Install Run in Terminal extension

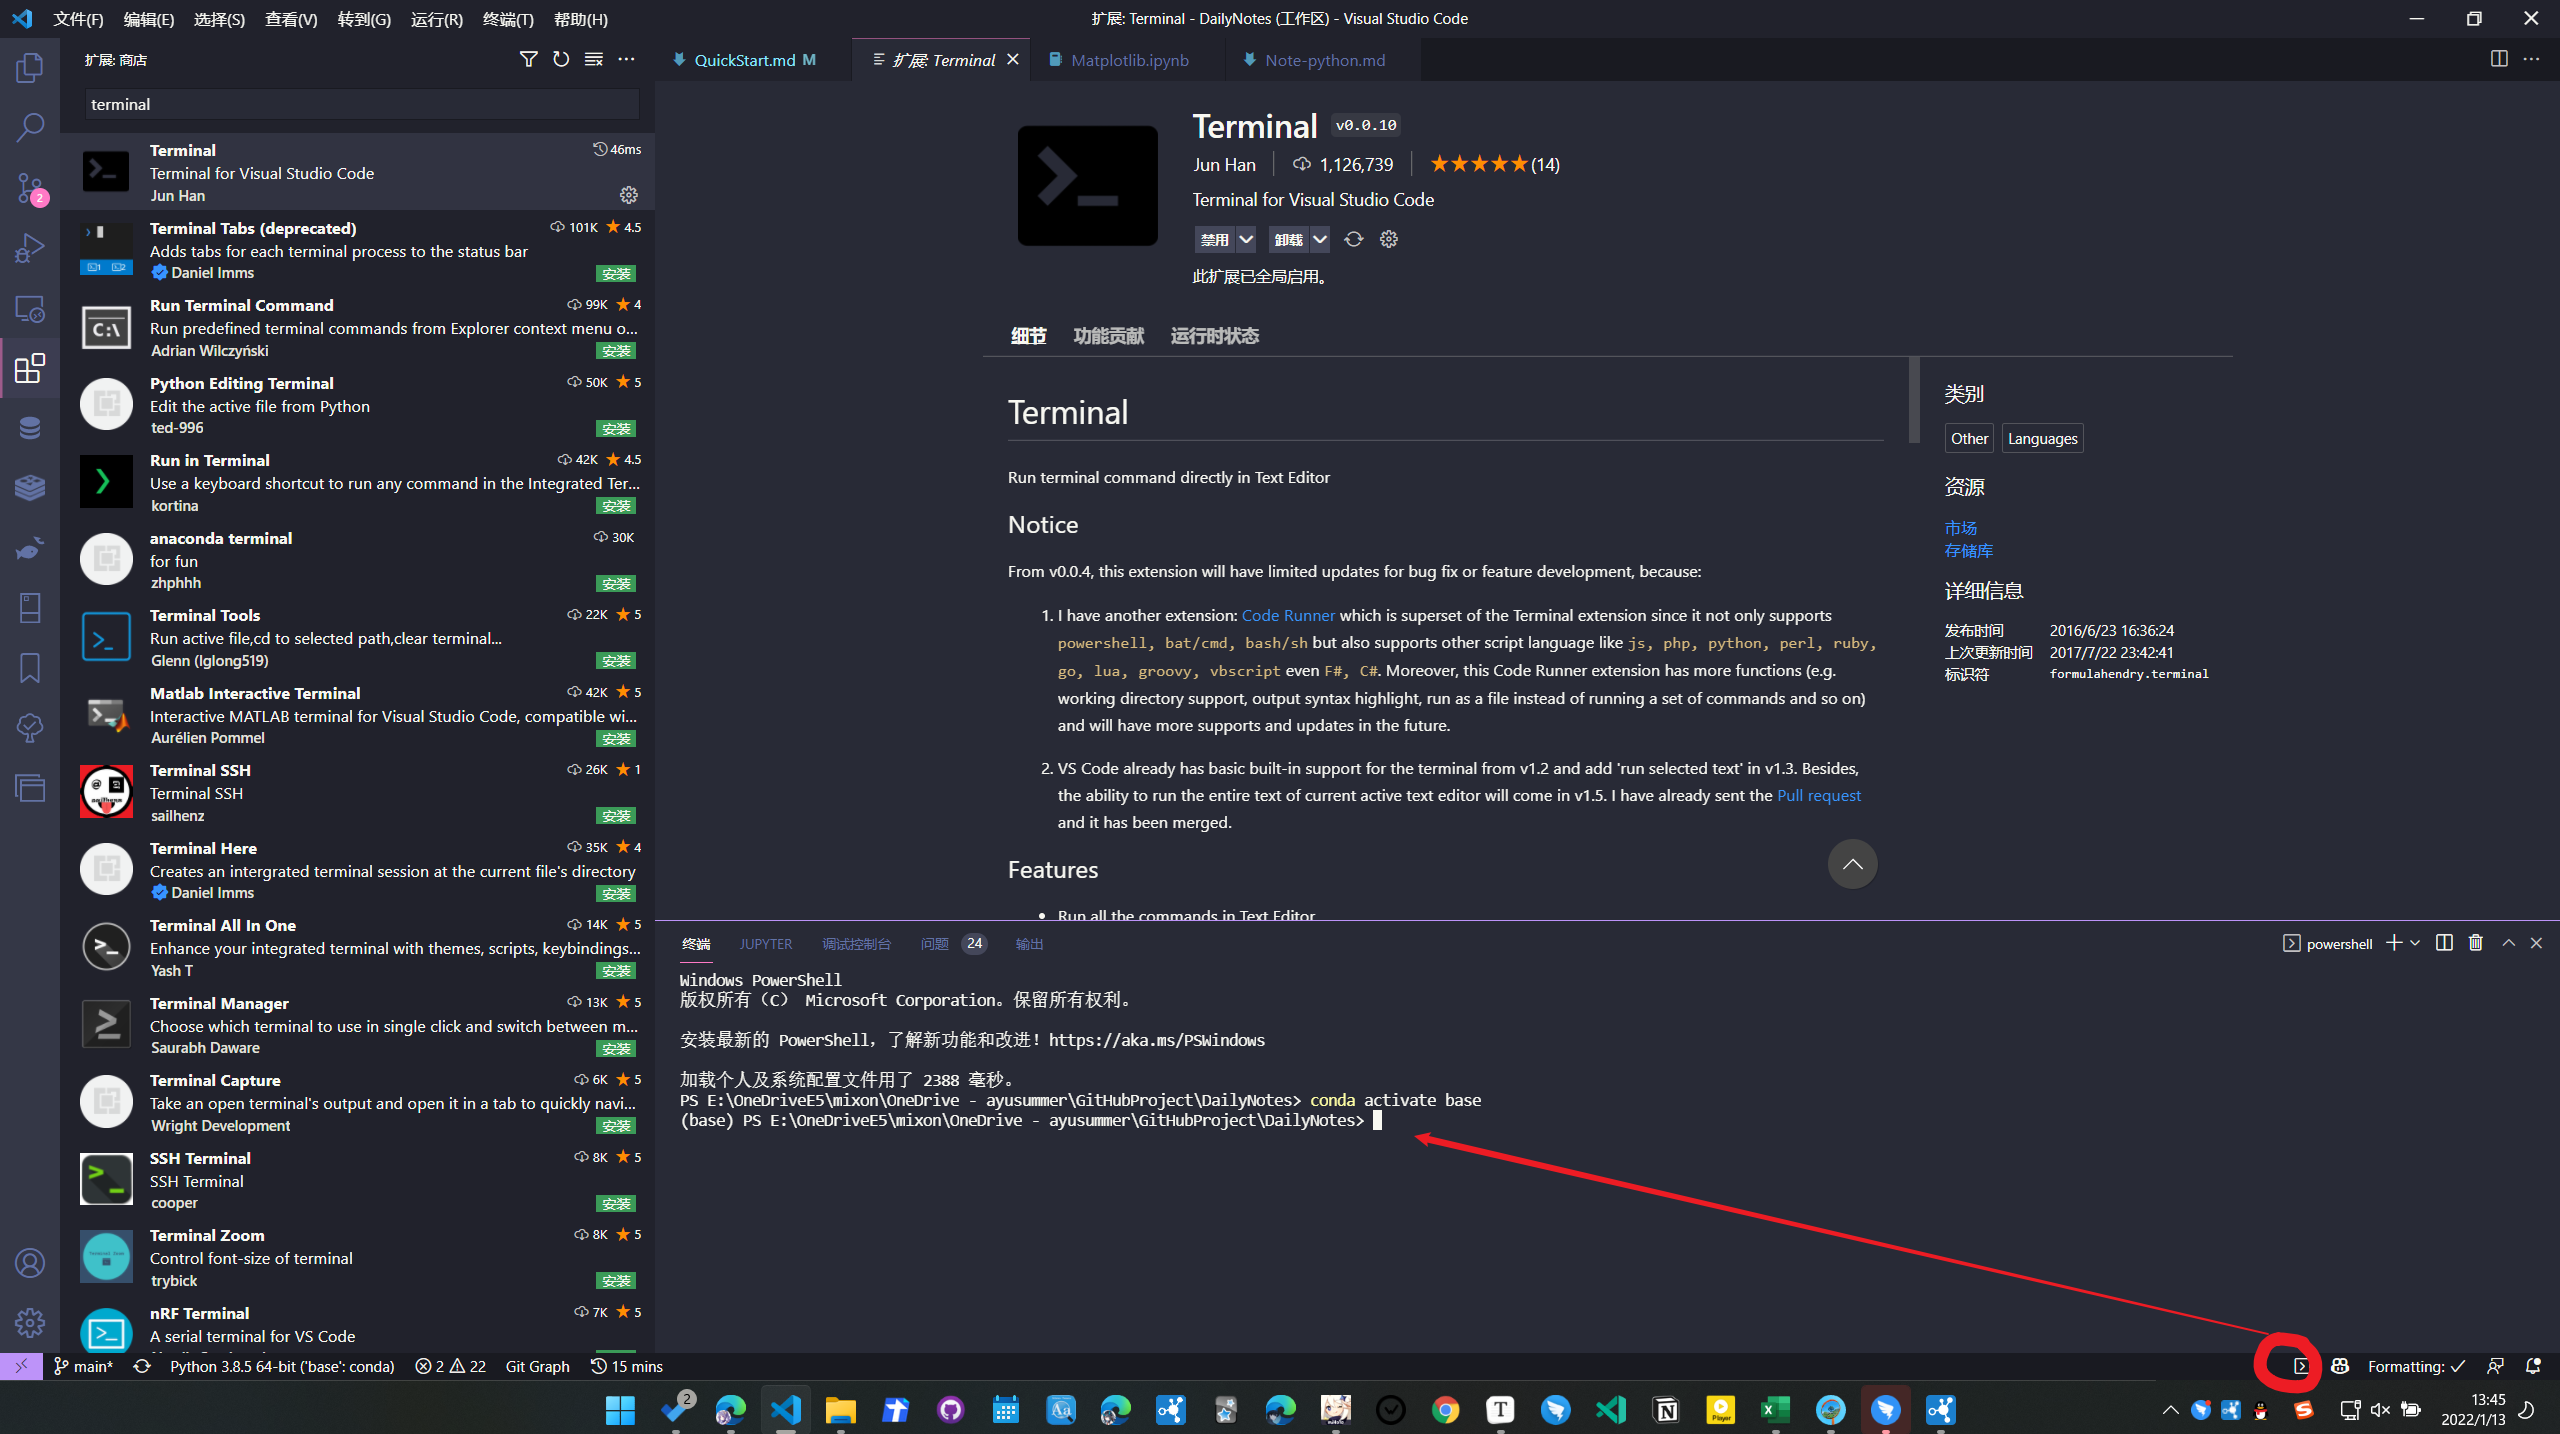point(616,506)
